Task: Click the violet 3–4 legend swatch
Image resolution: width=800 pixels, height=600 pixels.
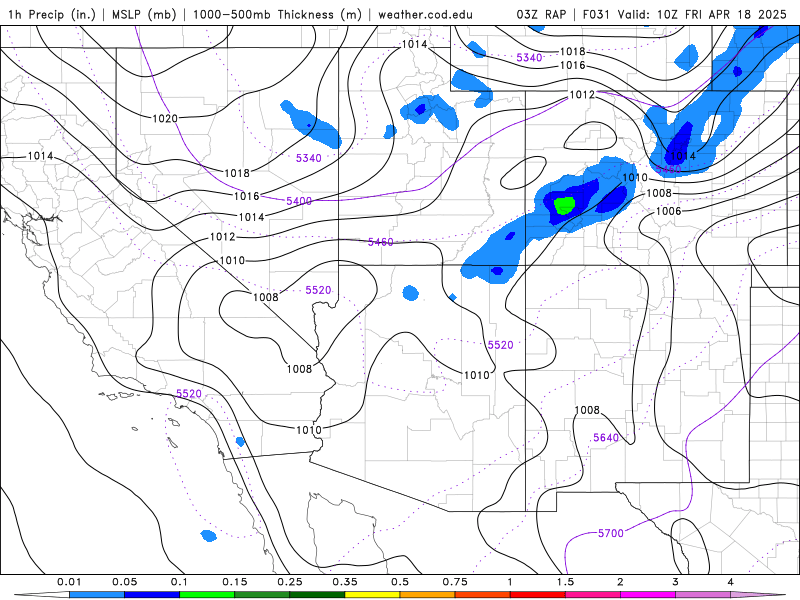Action: (703, 594)
